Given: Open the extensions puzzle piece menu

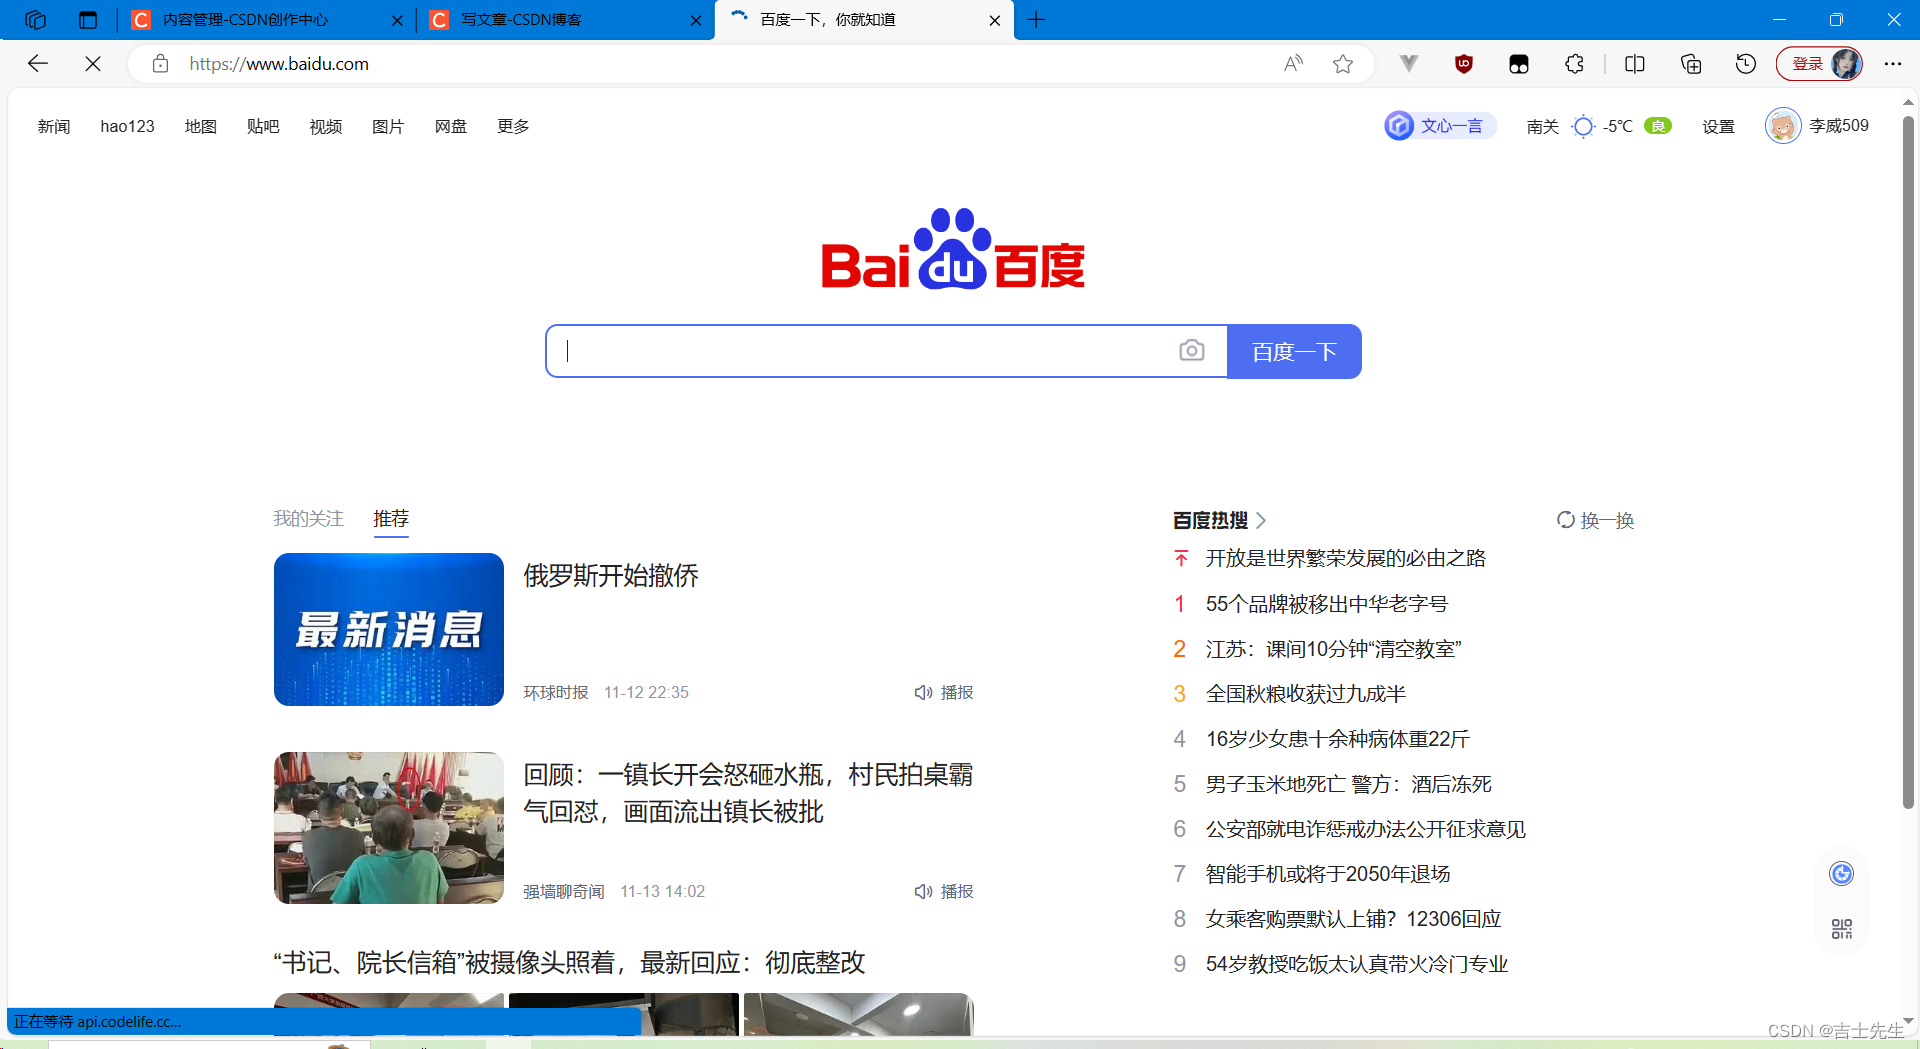Looking at the screenshot, I should coord(1574,64).
